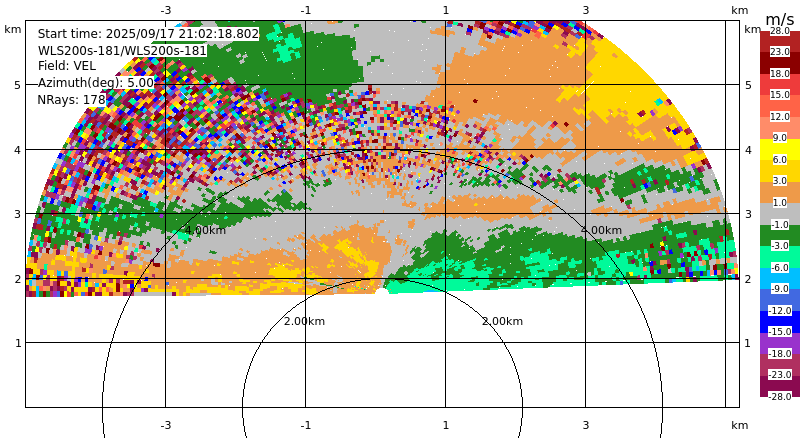Click the -6.0 colorbar tick label
Viewport: 800px width, 438px height.
pos(780,267)
